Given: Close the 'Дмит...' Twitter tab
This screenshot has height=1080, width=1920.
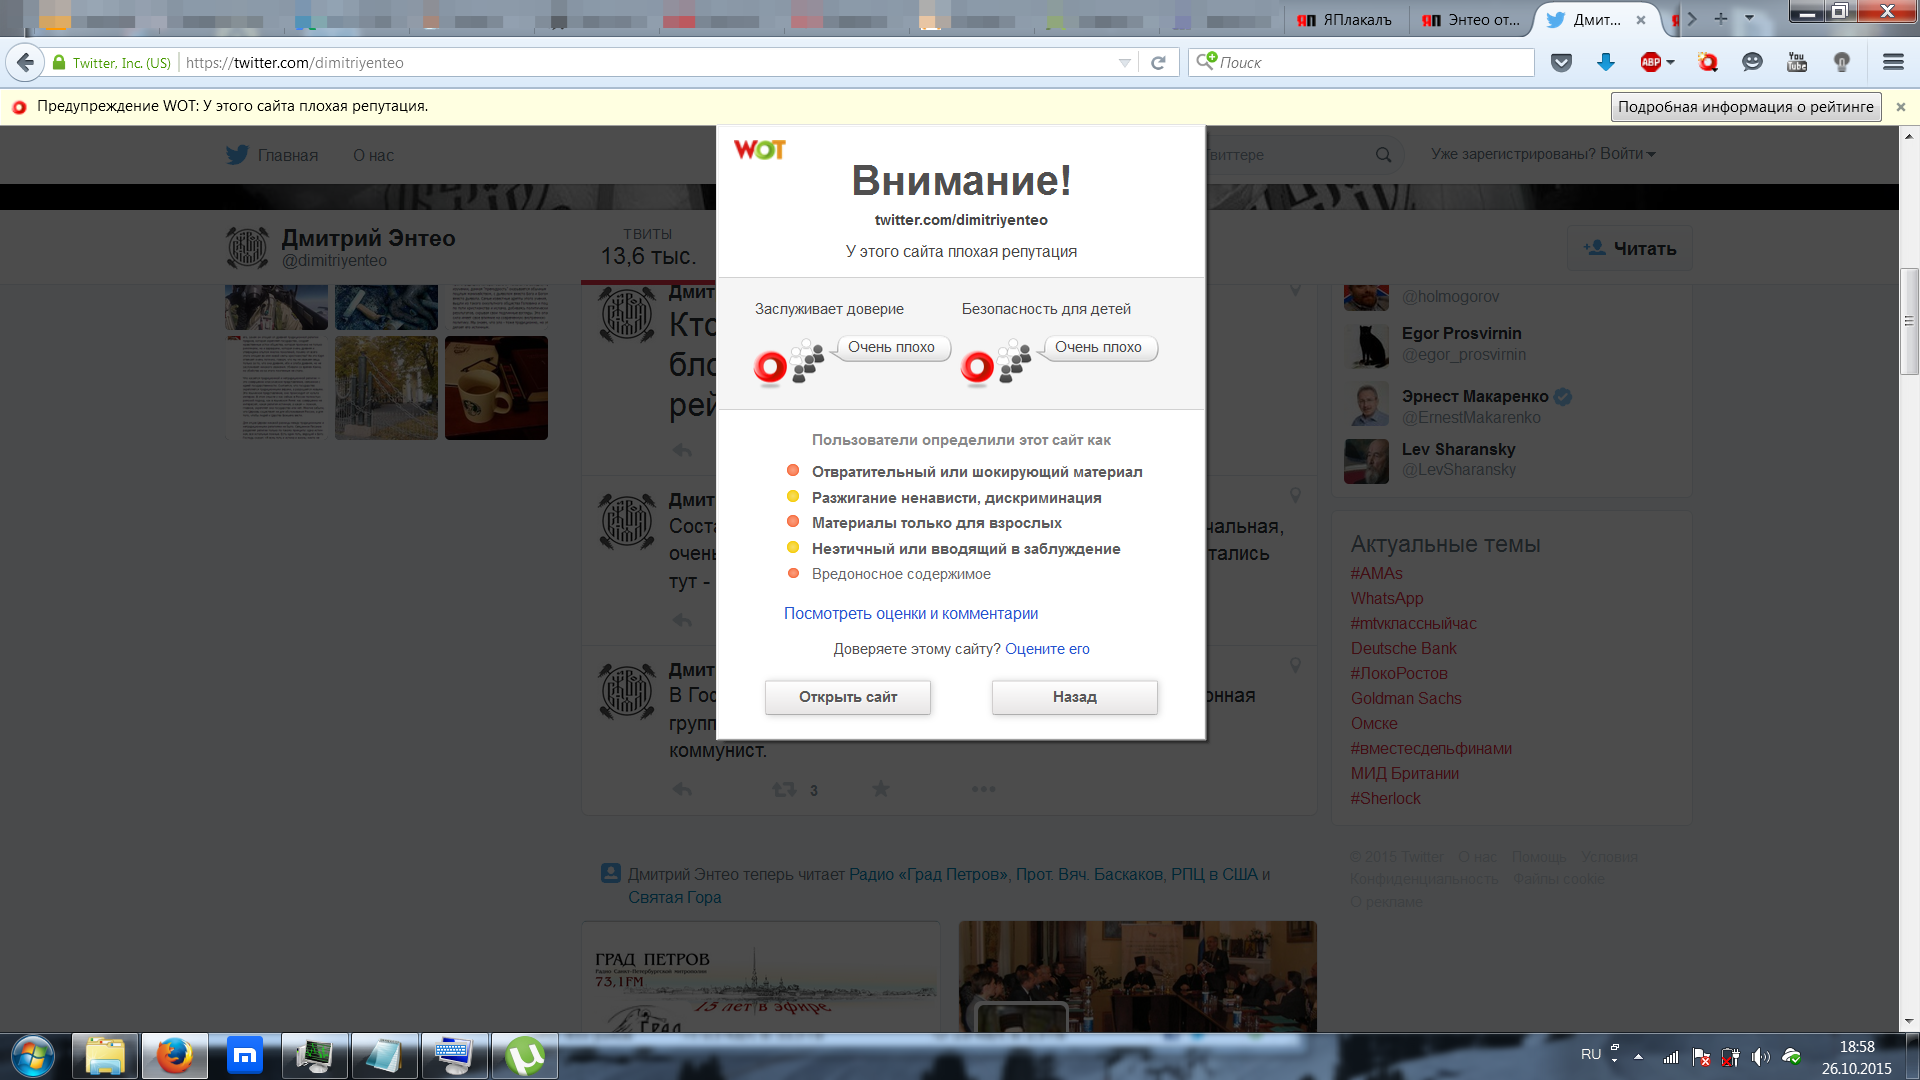Looking at the screenshot, I should coord(1641,20).
